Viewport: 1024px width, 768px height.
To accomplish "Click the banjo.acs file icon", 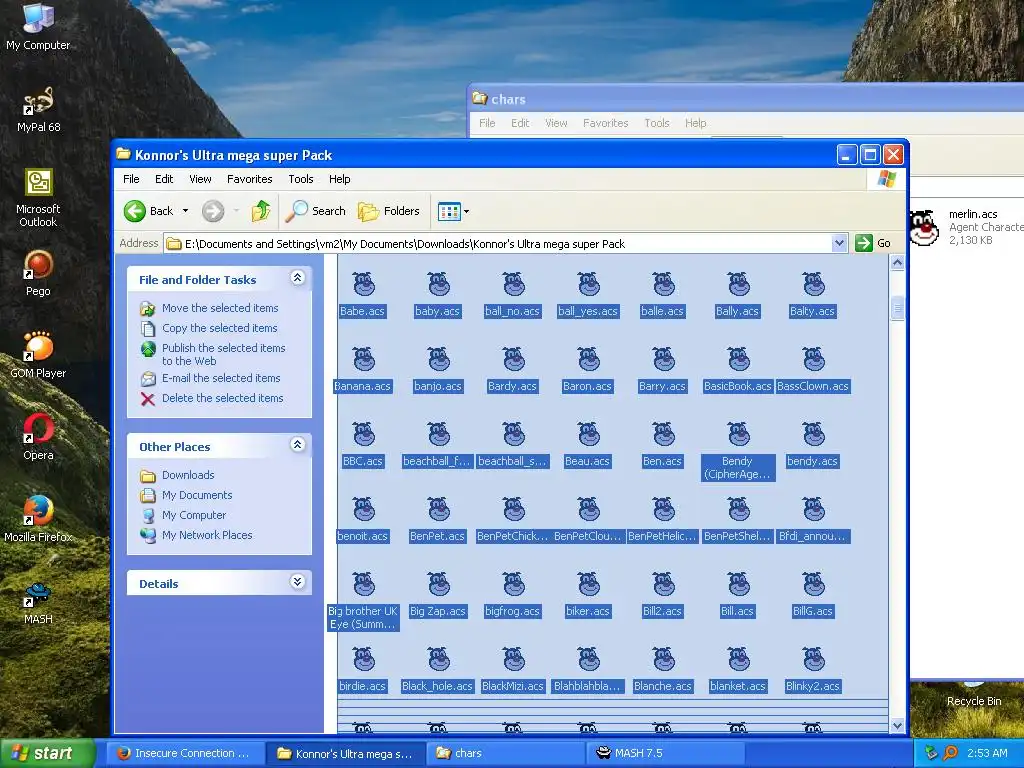I will point(438,360).
